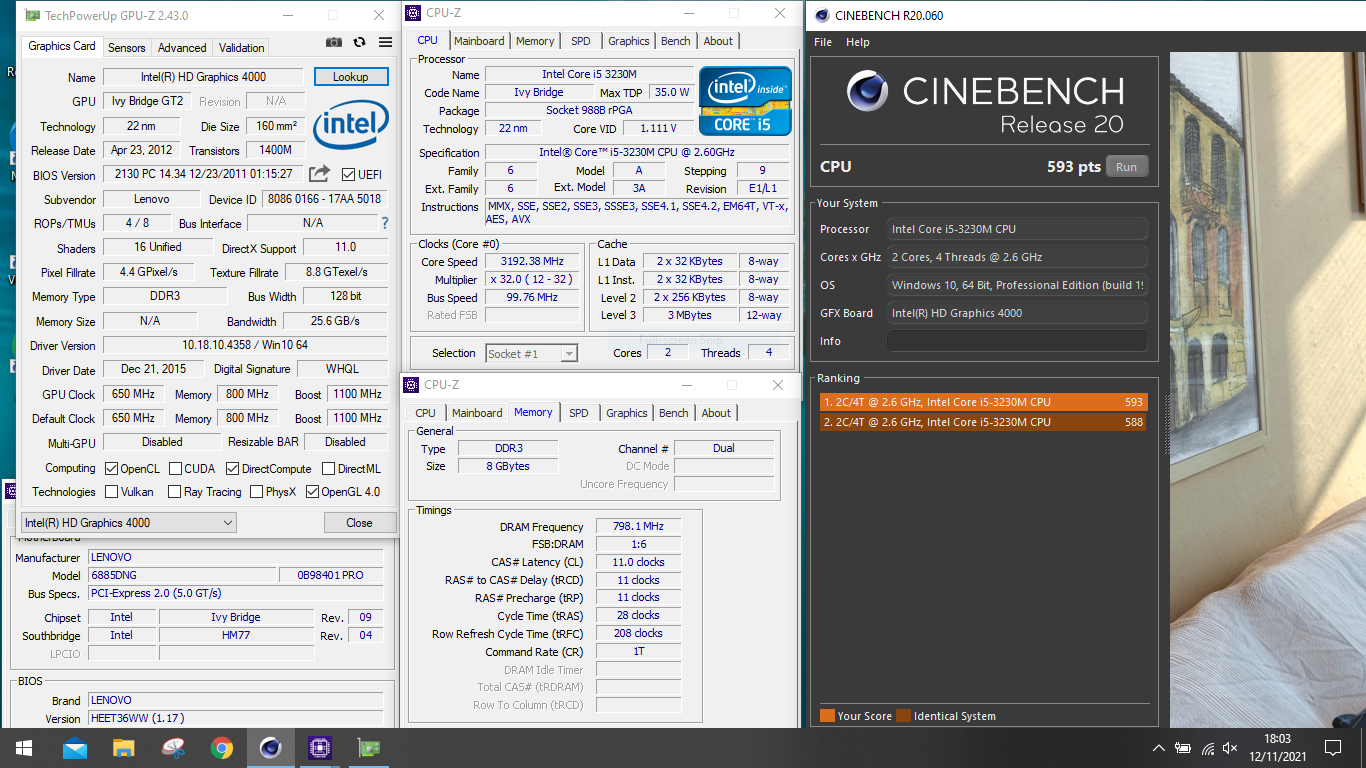
Task: Click the GPU-Z Lookup button
Action: tap(351, 77)
